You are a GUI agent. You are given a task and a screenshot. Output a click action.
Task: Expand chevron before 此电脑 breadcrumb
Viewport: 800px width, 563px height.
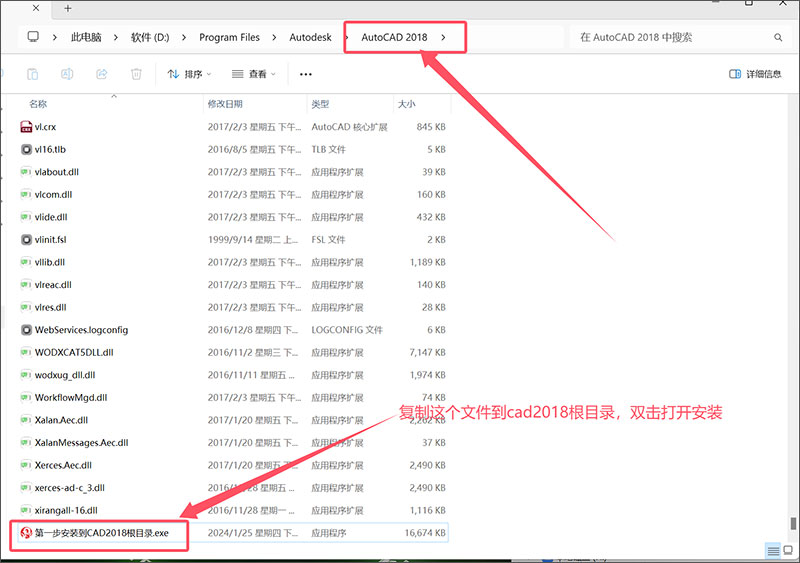55,37
